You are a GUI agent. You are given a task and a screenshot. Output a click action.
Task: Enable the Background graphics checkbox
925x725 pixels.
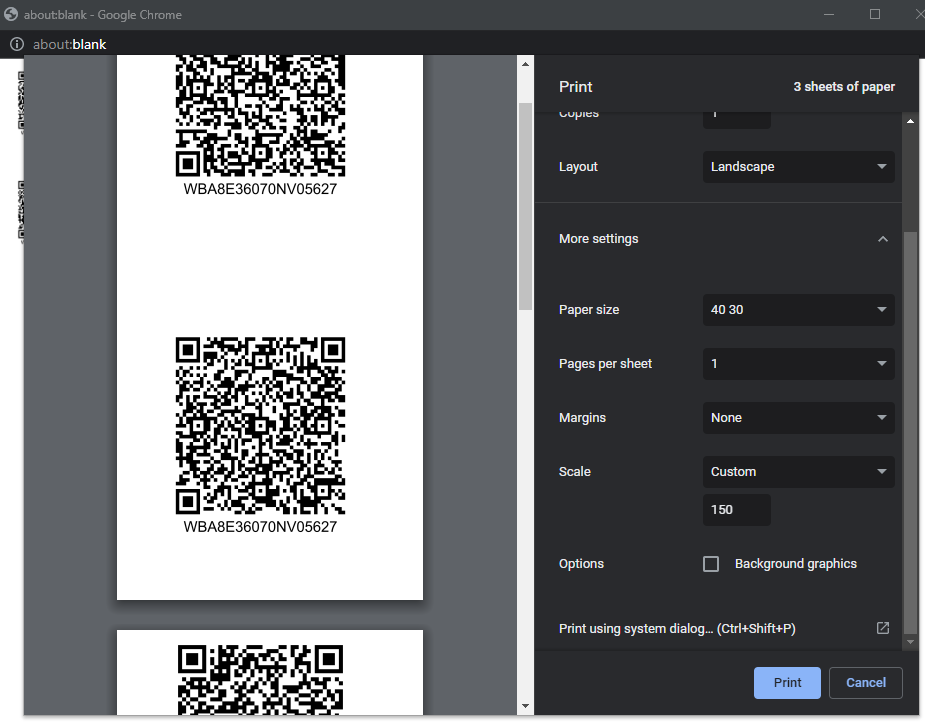click(x=711, y=564)
